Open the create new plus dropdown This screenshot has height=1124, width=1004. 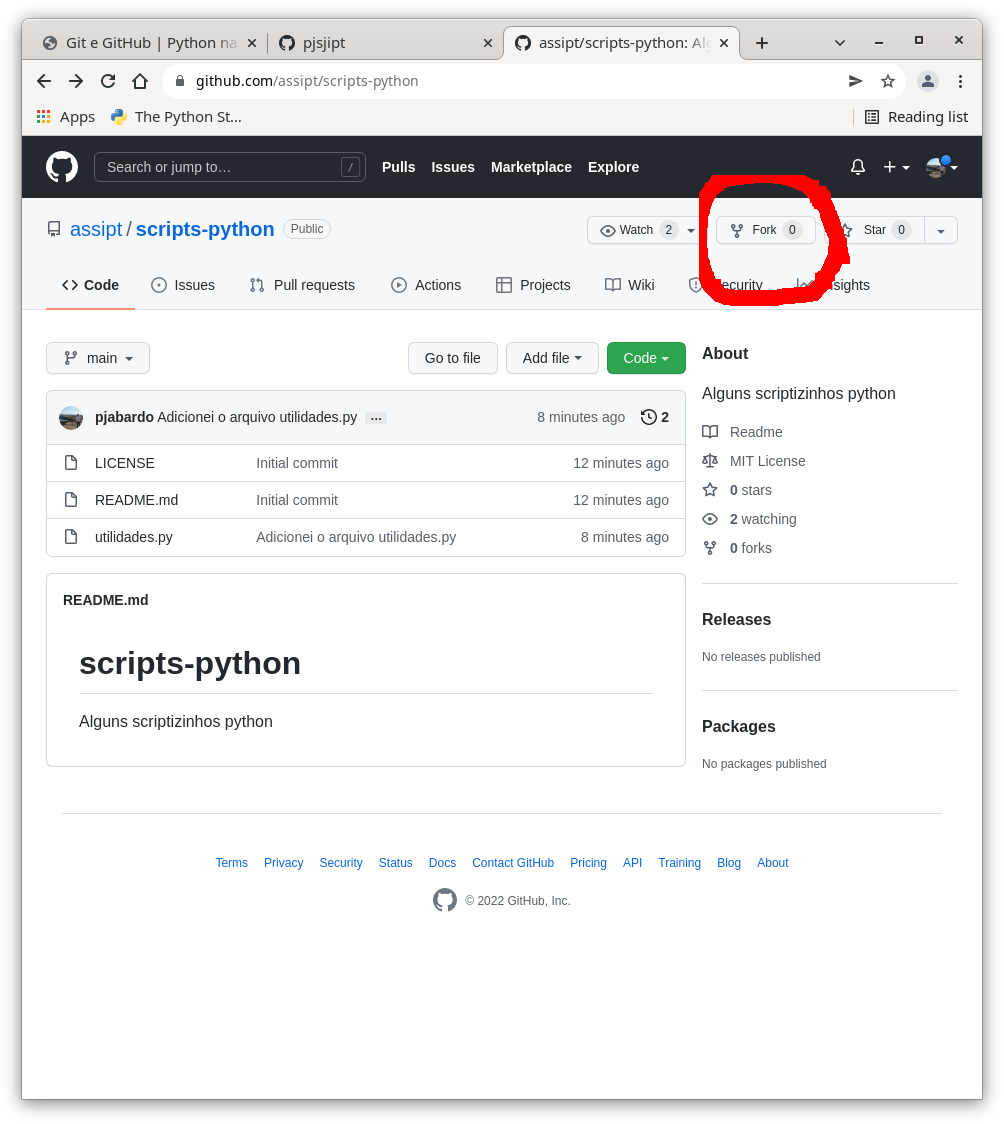[x=896, y=167]
